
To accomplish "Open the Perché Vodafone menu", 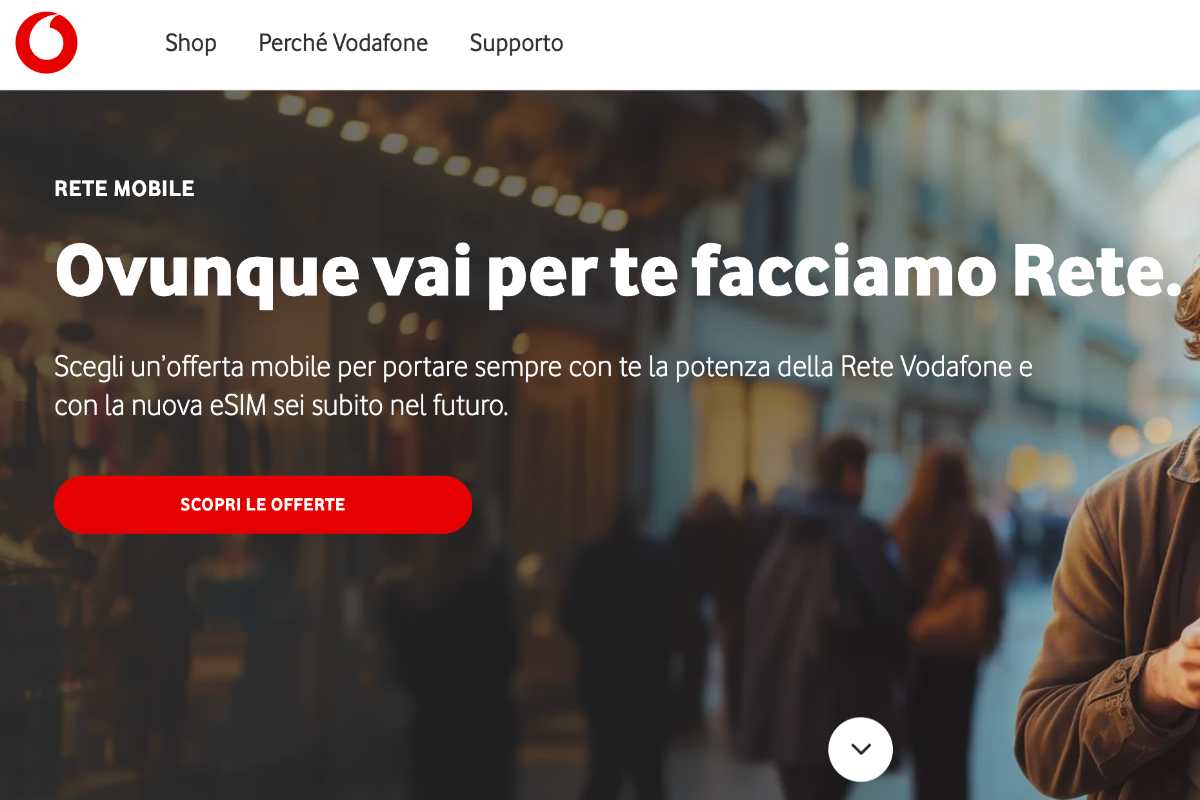I will pyautogui.click(x=343, y=43).
